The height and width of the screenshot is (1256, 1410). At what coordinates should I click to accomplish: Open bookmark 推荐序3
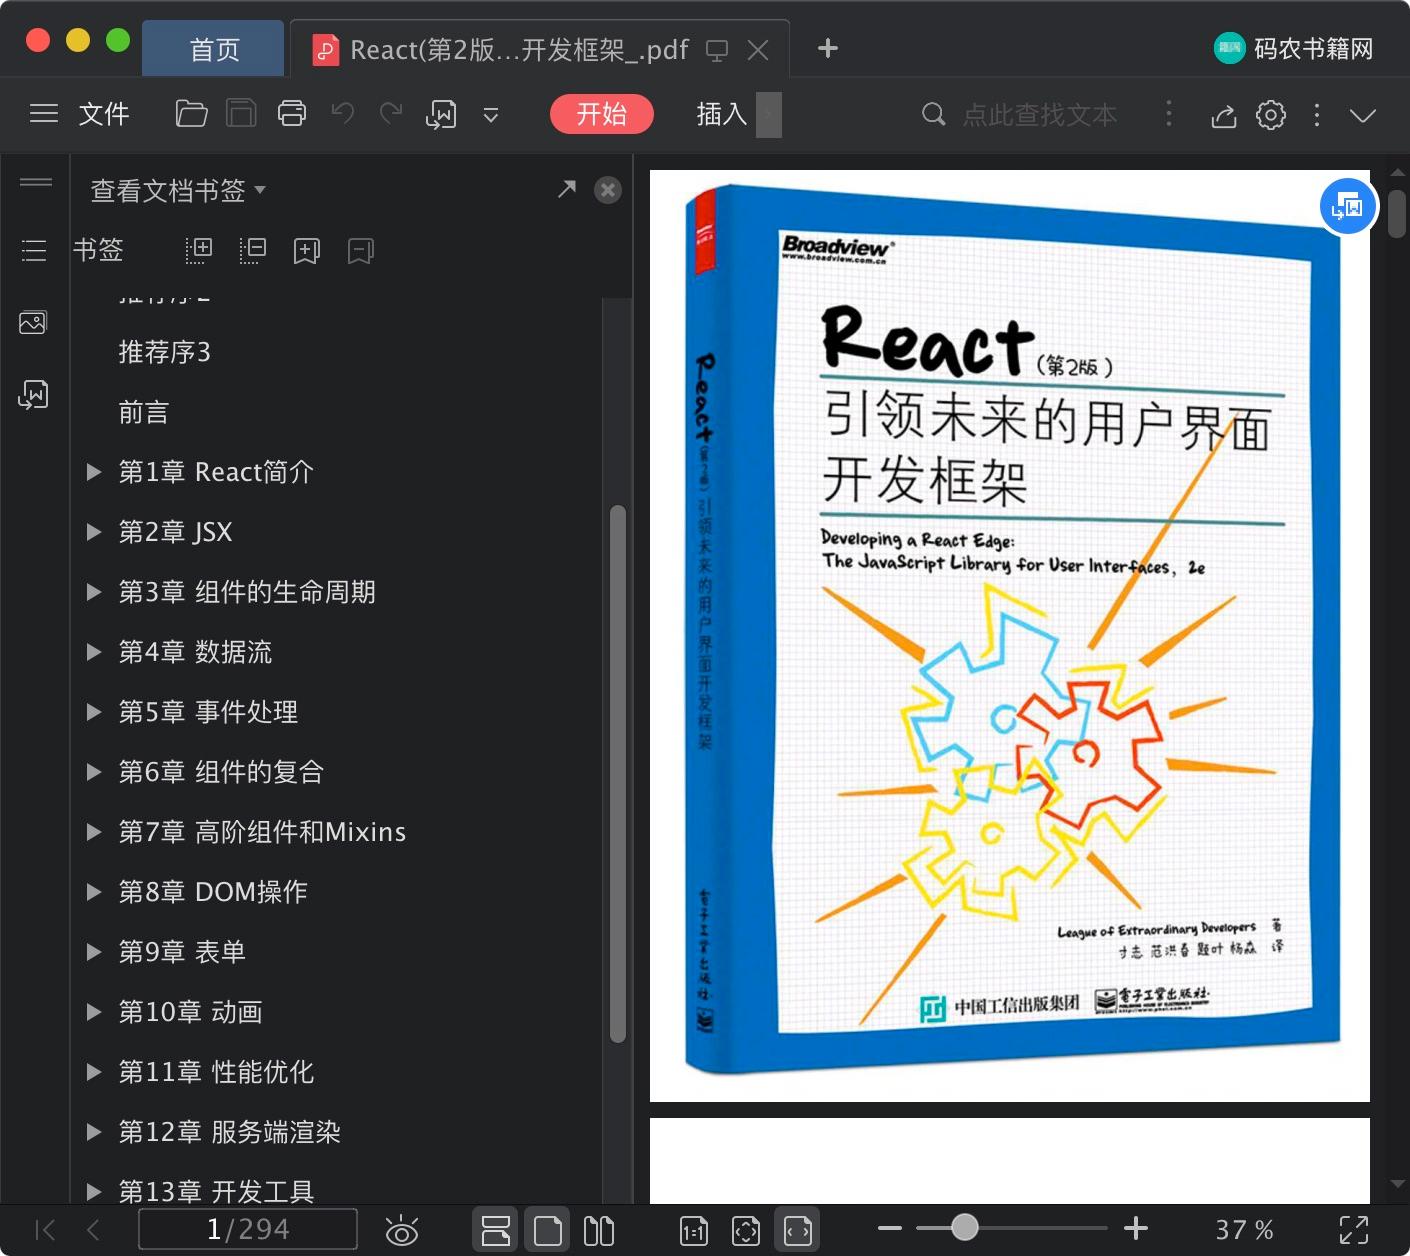coord(165,352)
